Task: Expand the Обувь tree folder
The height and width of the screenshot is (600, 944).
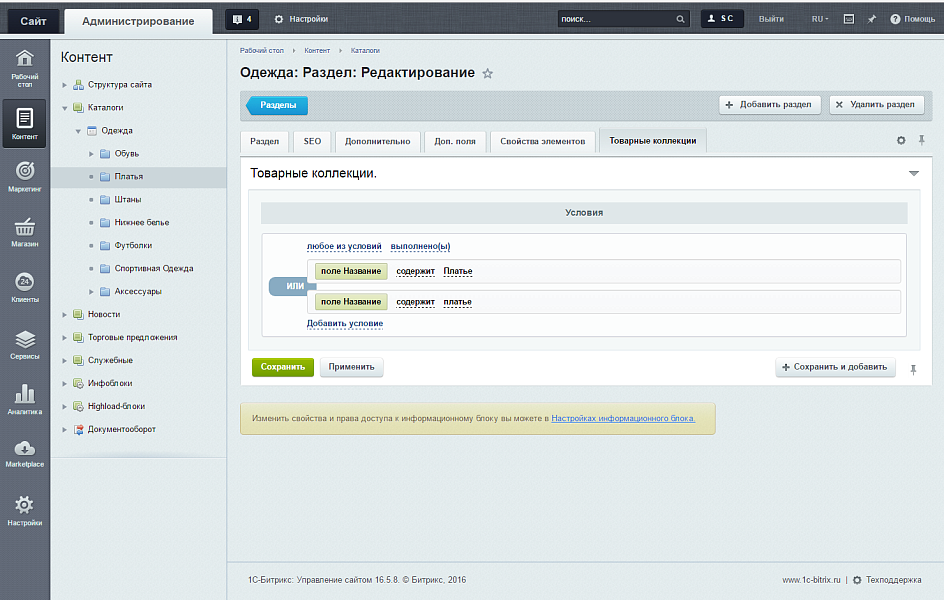Action: pos(91,153)
